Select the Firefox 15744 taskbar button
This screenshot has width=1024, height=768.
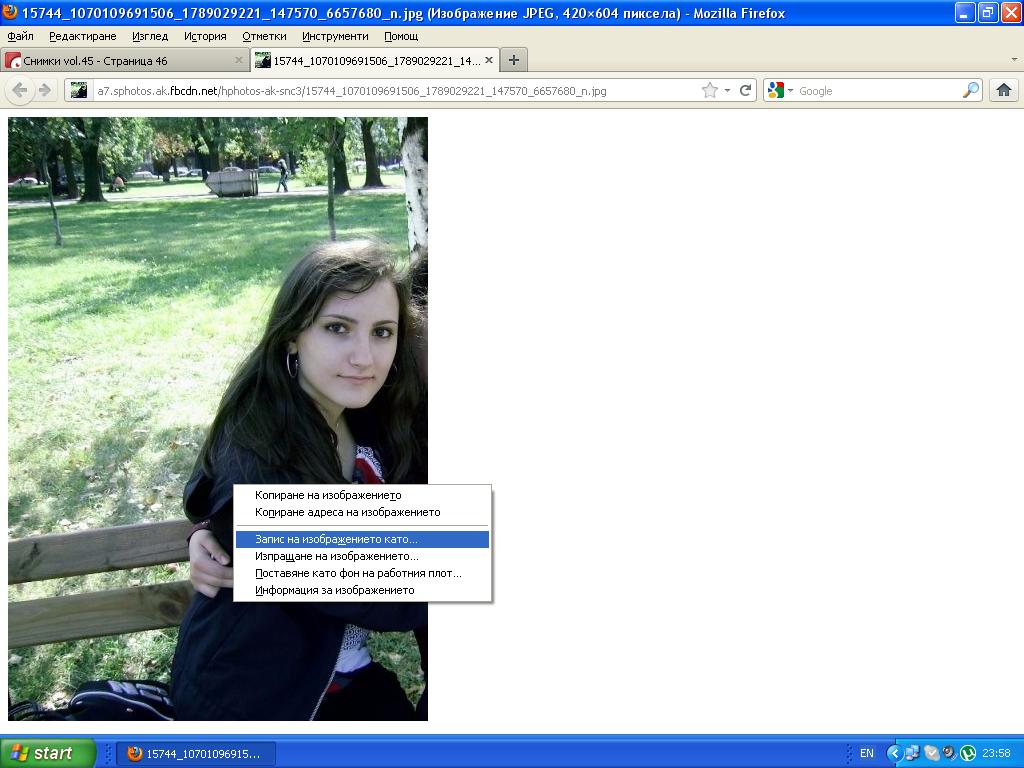coord(196,754)
